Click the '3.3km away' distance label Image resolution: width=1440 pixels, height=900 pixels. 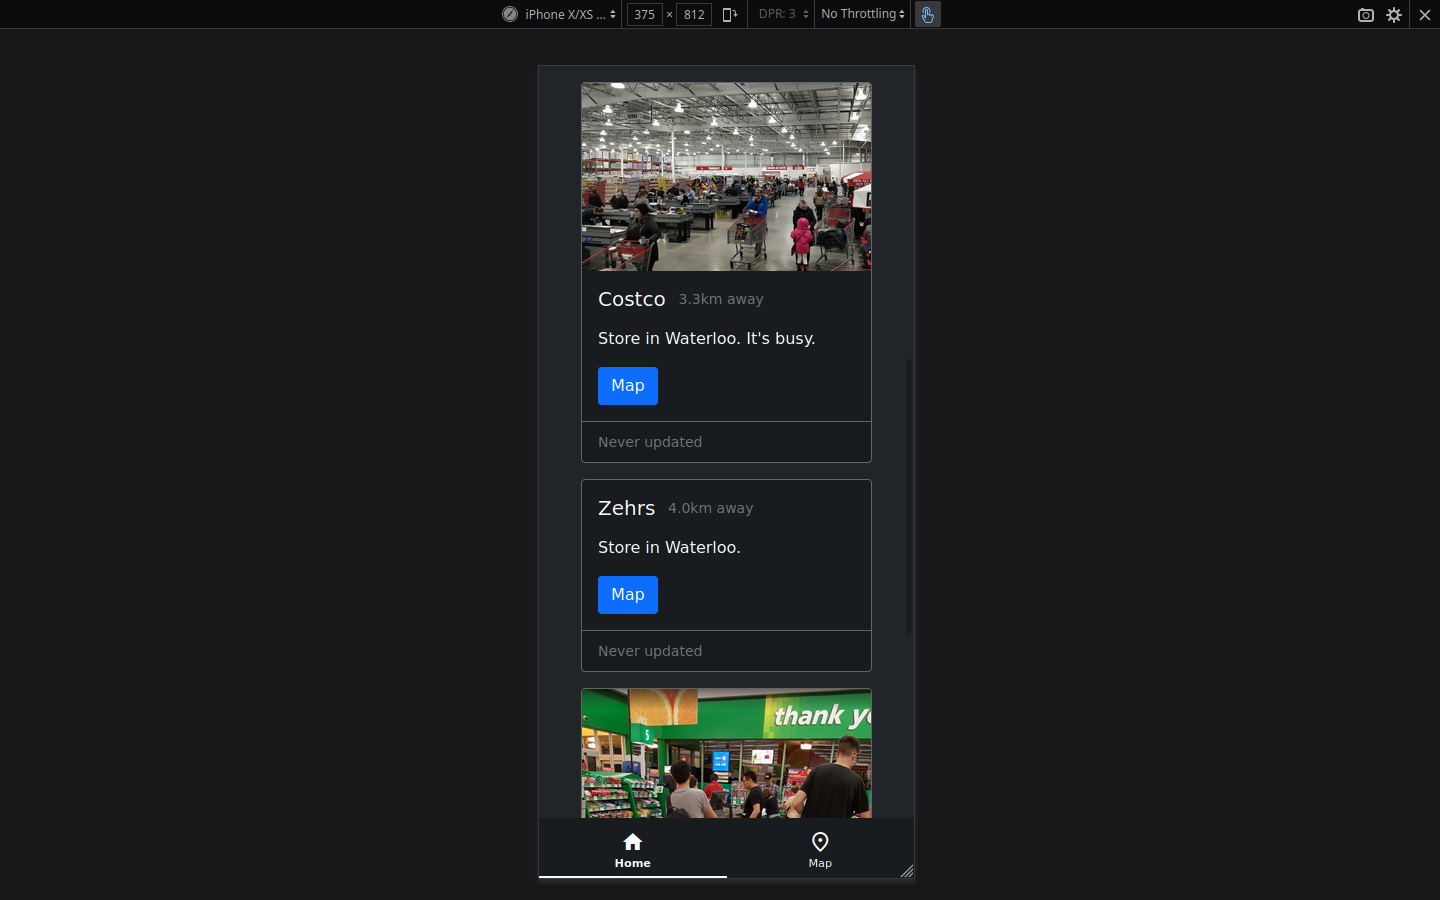(721, 299)
